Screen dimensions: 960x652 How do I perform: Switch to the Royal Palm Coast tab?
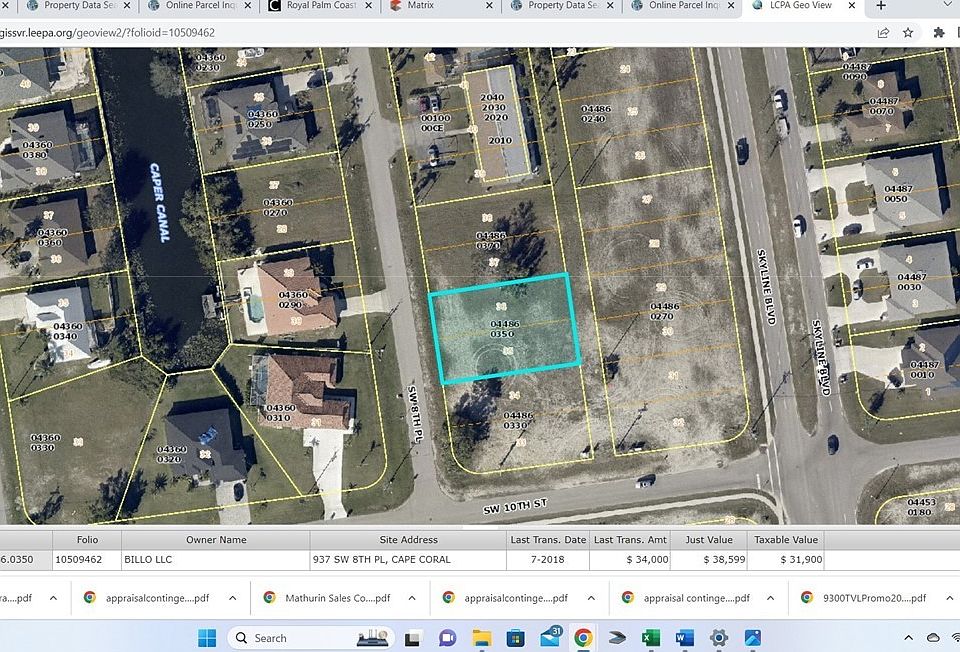tap(318, 6)
